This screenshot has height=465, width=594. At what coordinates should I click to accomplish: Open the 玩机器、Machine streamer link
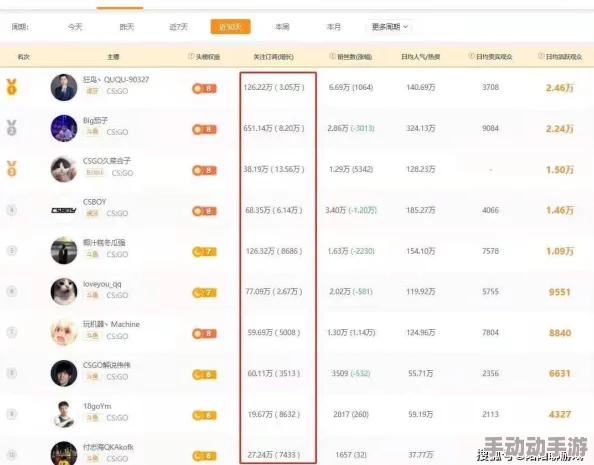point(111,324)
